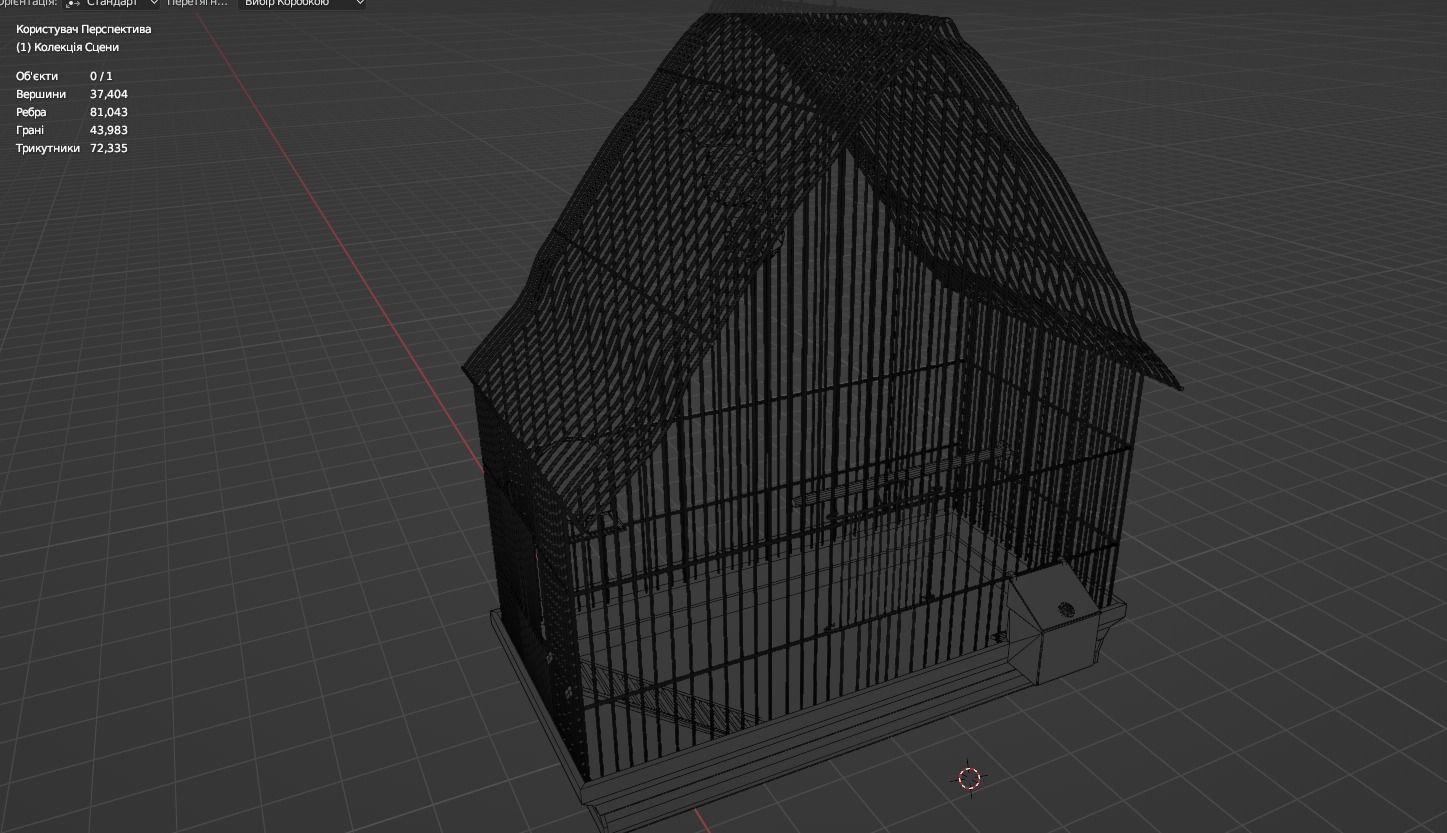Click the Користувач Перспектива view label
1447x833 pixels.
83,29
